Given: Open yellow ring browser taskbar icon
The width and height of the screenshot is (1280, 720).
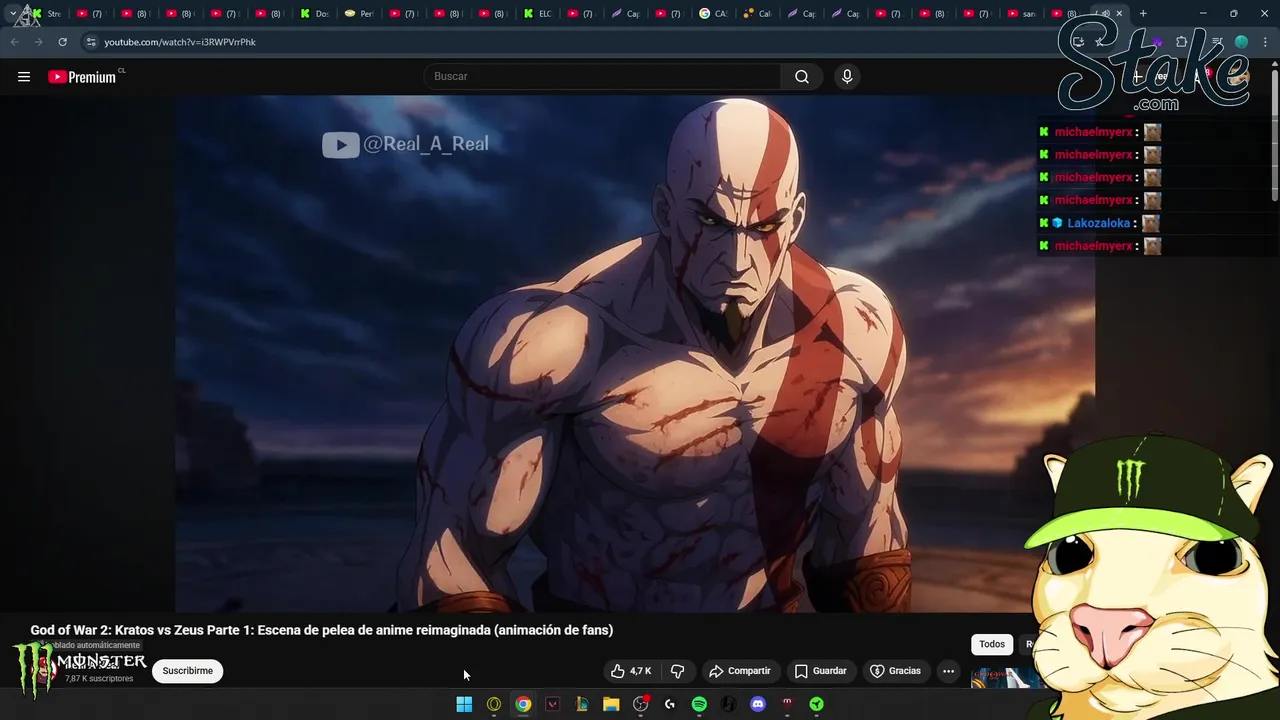Looking at the screenshot, I should pyautogui.click(x=493, y=704).
